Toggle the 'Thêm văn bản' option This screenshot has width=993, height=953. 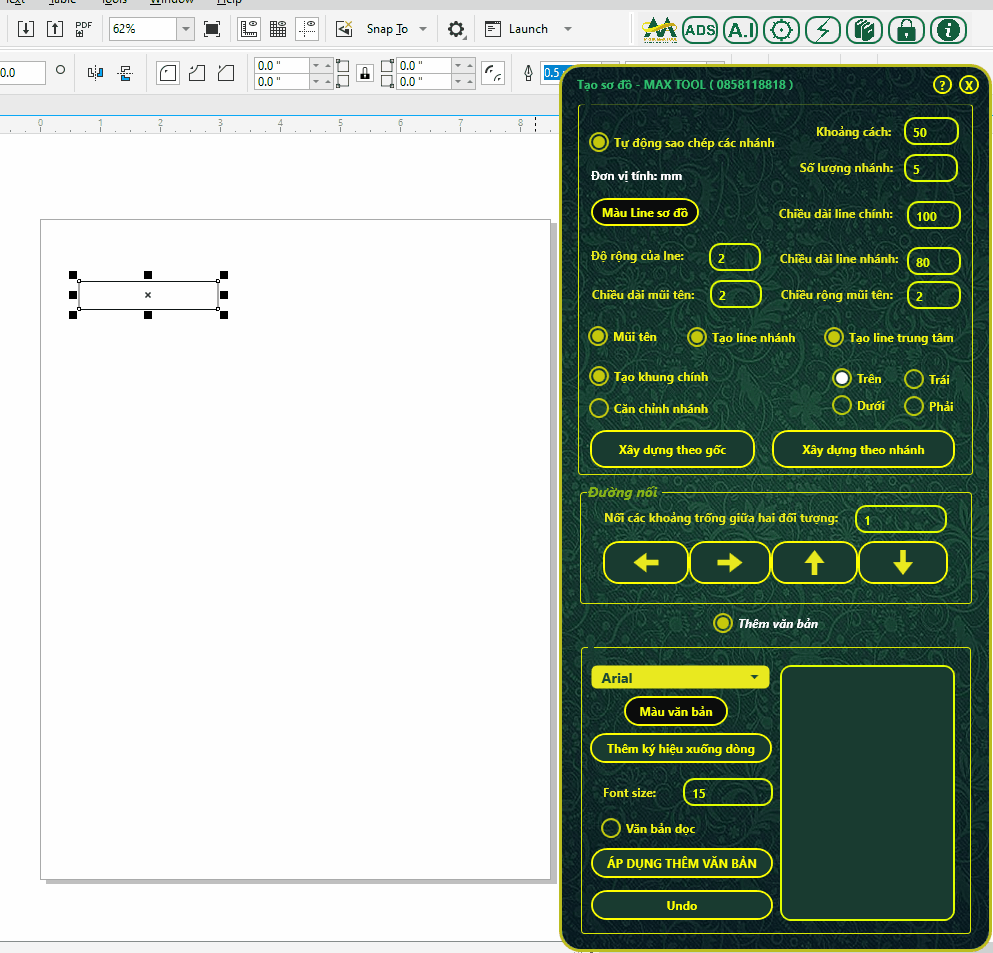point(723,623)
